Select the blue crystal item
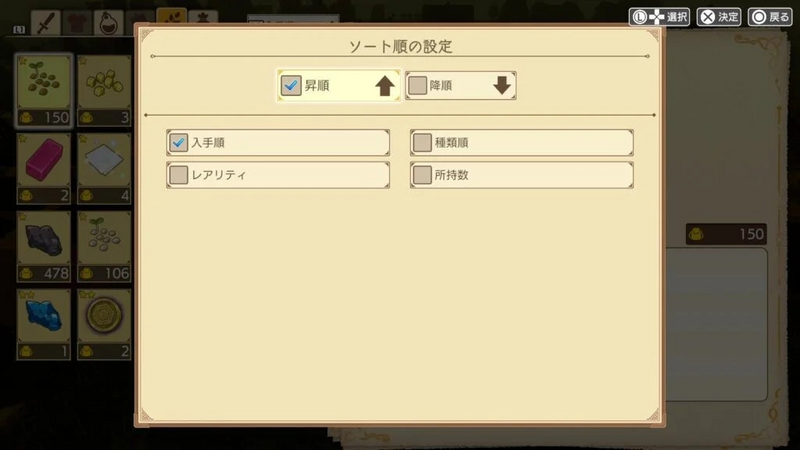This screenshot has height=450, width=800. 43,324
